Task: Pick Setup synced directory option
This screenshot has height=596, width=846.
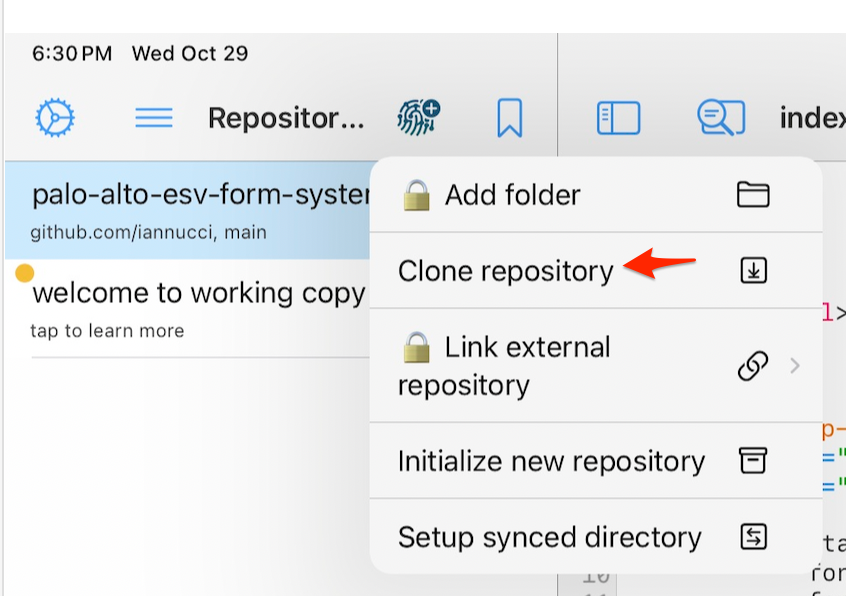Action: tap(549, 537)
